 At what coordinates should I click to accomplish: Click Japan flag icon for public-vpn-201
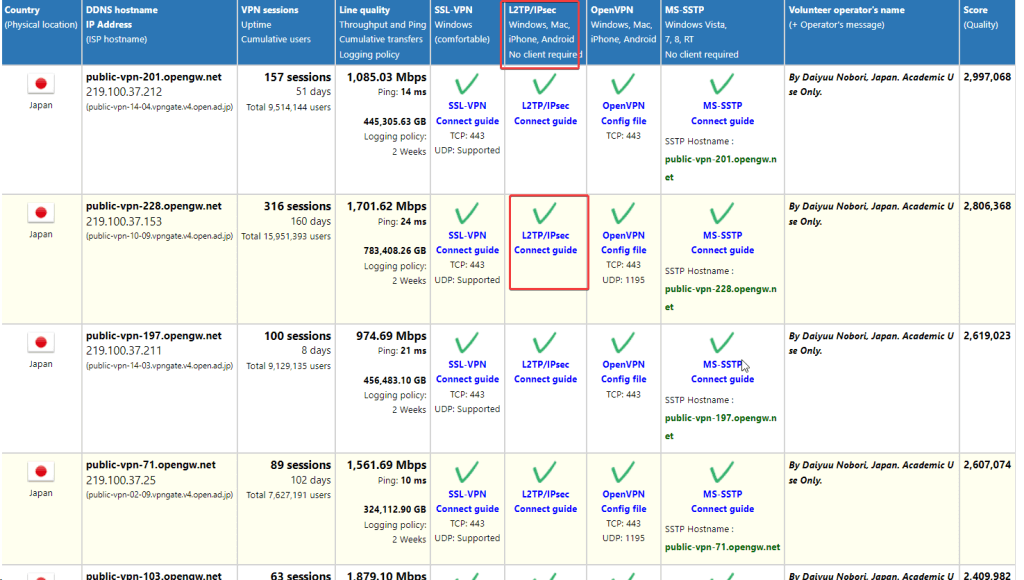coord(40,84)
